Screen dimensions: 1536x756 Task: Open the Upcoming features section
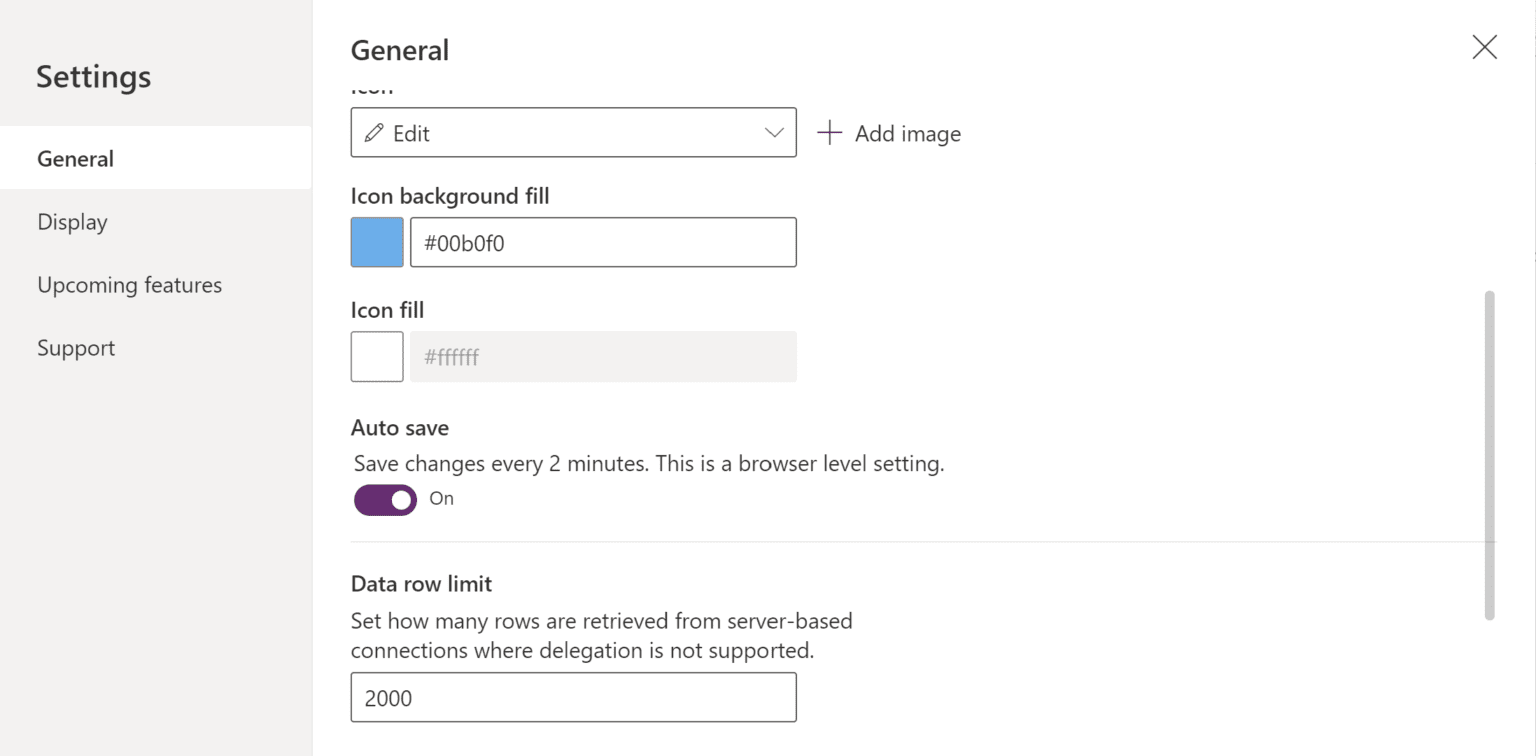click(x=129, y=284)
